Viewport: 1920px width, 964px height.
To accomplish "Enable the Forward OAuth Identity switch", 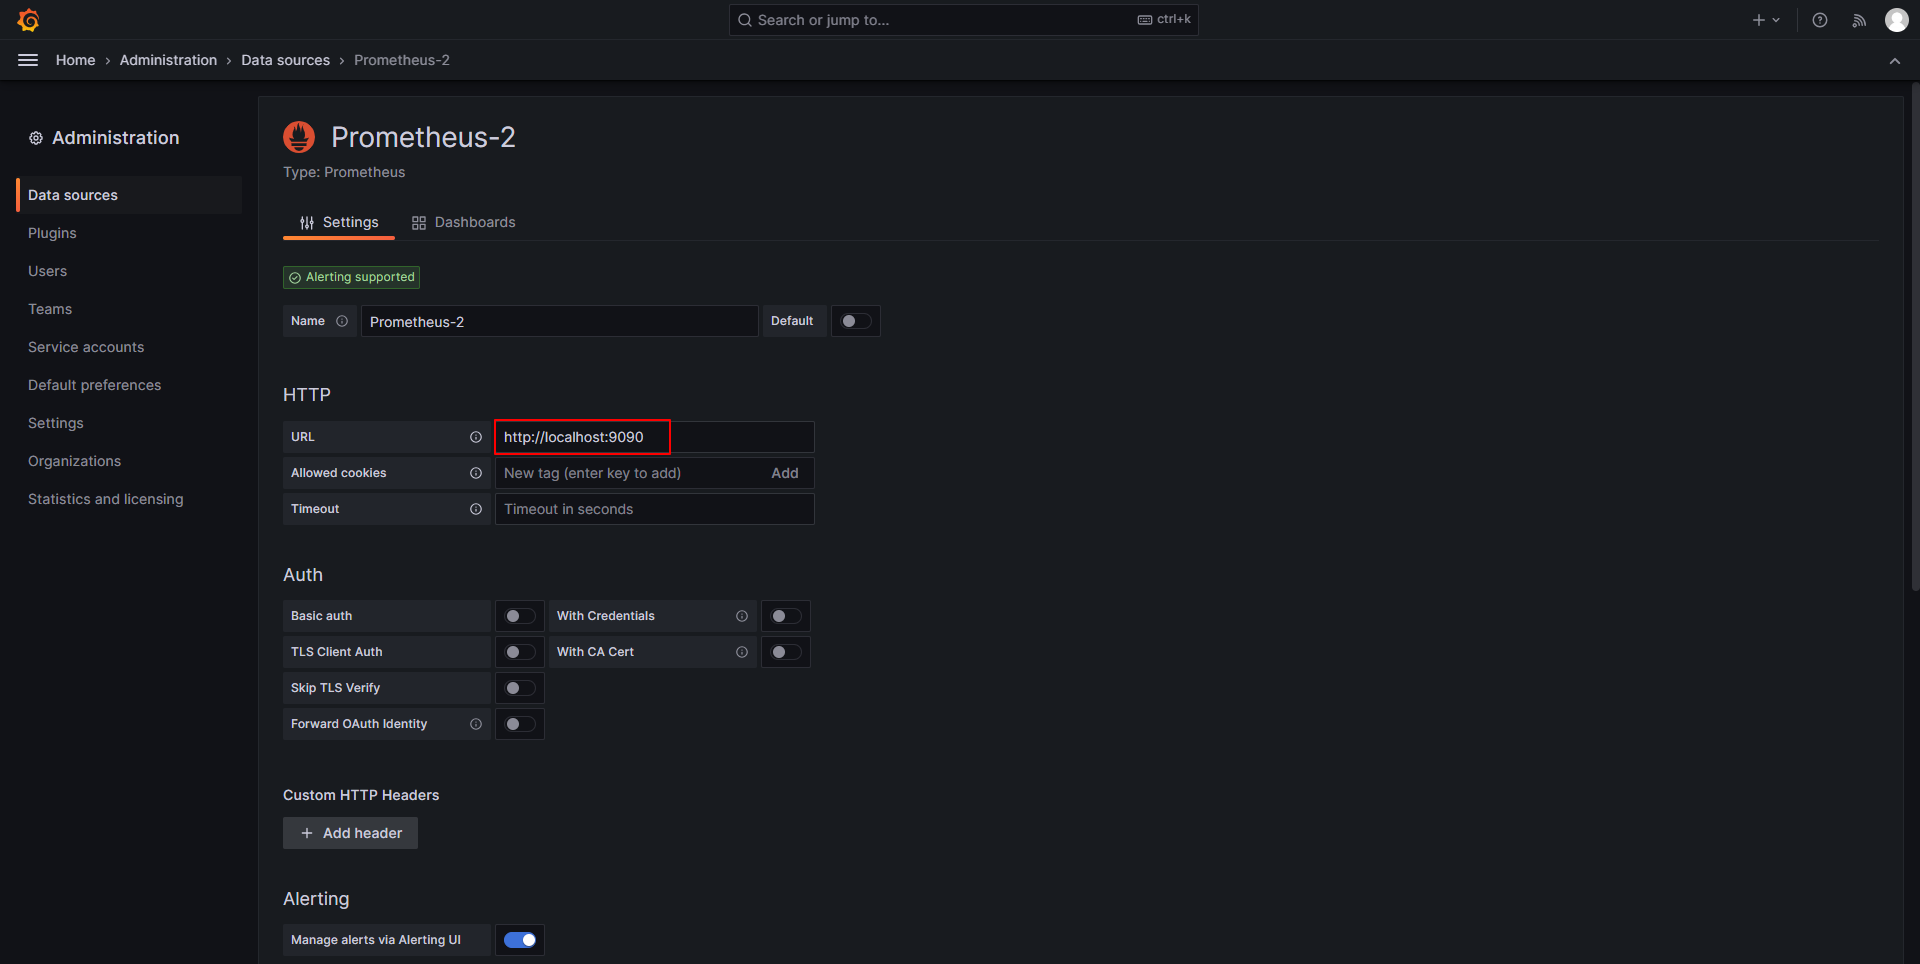I will pos(520,724).
